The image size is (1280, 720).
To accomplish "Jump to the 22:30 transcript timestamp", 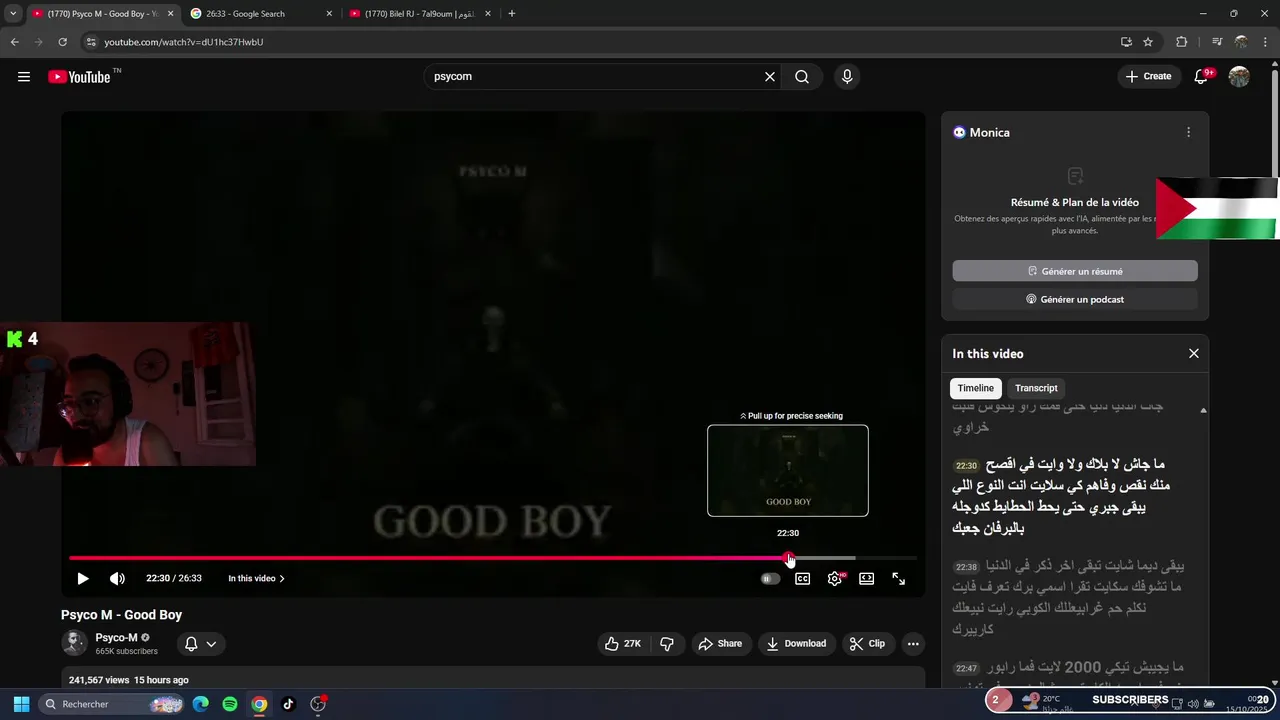I will coord(966,466).
